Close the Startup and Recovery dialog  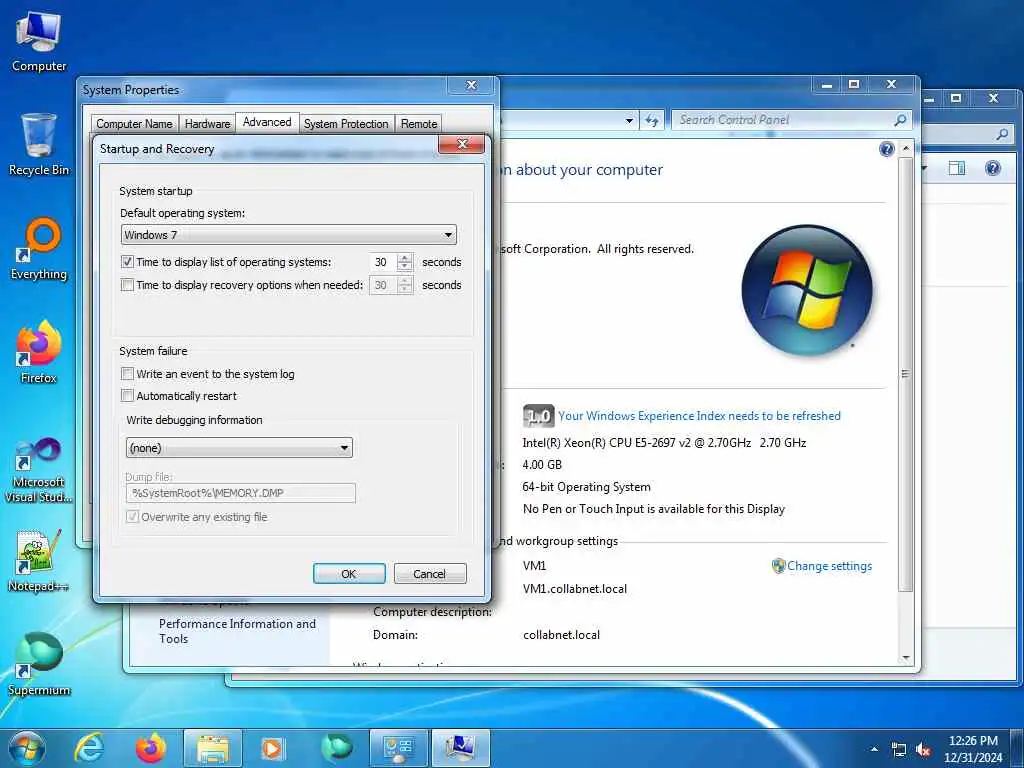point(462,144)
